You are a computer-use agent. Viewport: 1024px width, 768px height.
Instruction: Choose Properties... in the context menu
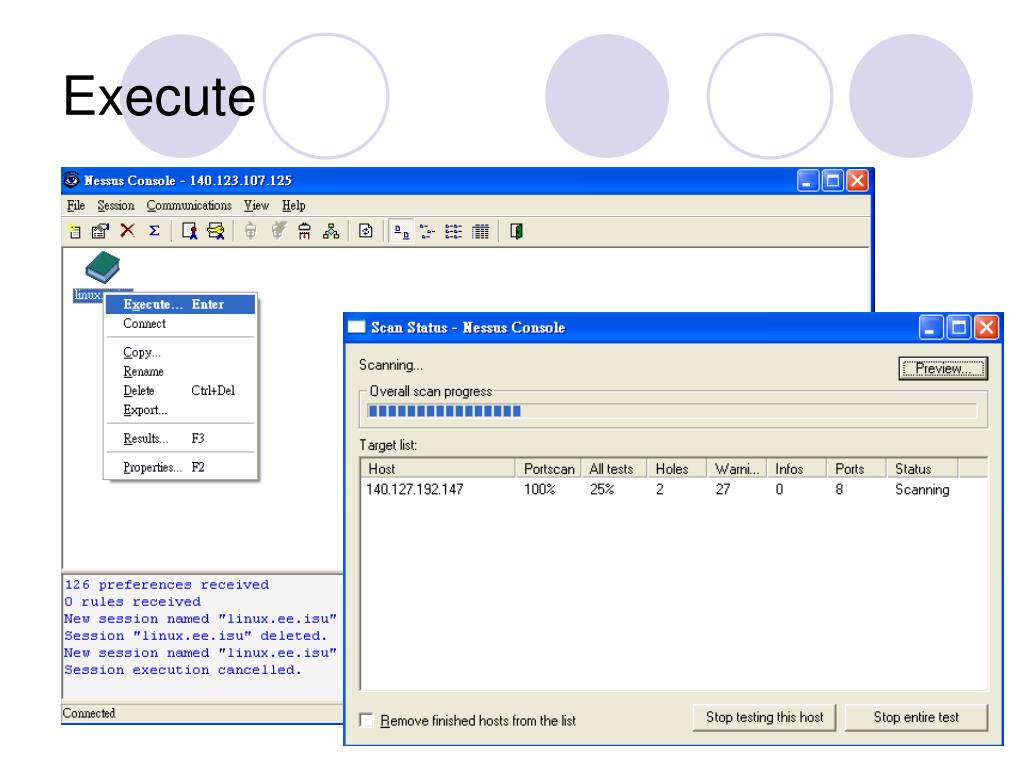[x=180, y=467]
